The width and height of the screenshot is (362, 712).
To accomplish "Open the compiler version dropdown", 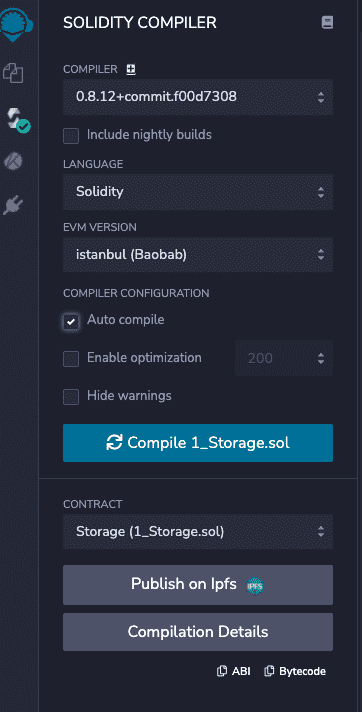I will pos(198,97).
